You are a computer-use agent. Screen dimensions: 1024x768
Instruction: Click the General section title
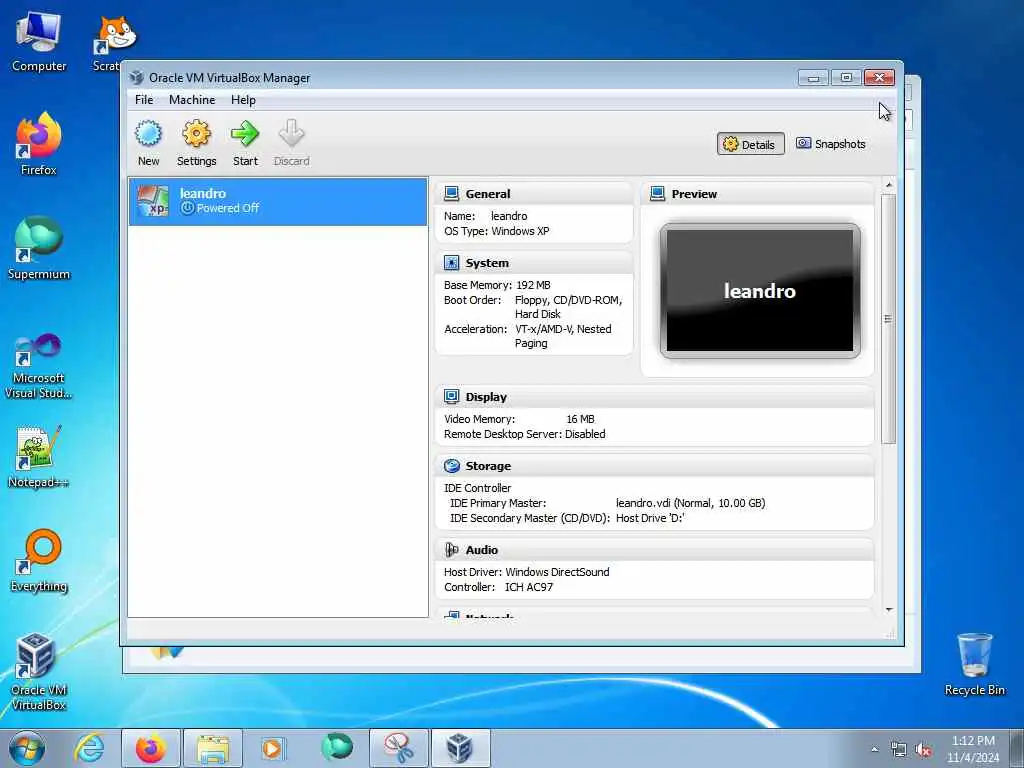[488, 194]
